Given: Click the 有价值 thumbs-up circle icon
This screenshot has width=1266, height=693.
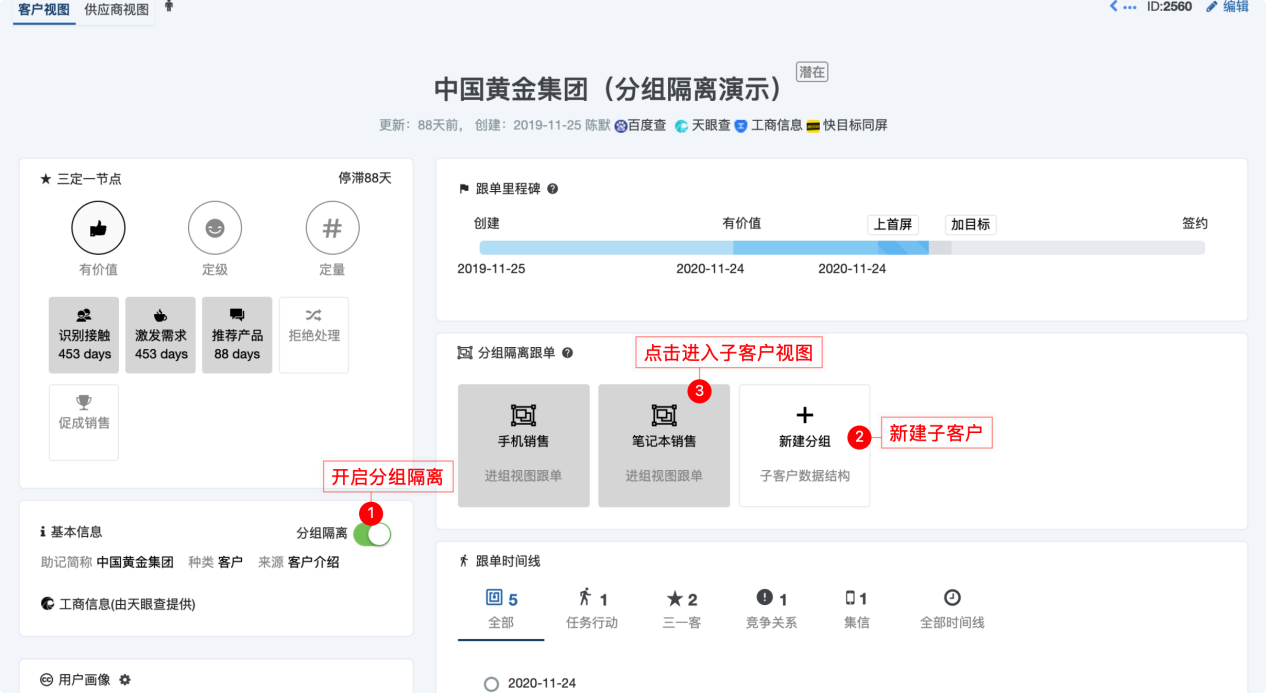Looking at the screenshot, I should 98,228.
